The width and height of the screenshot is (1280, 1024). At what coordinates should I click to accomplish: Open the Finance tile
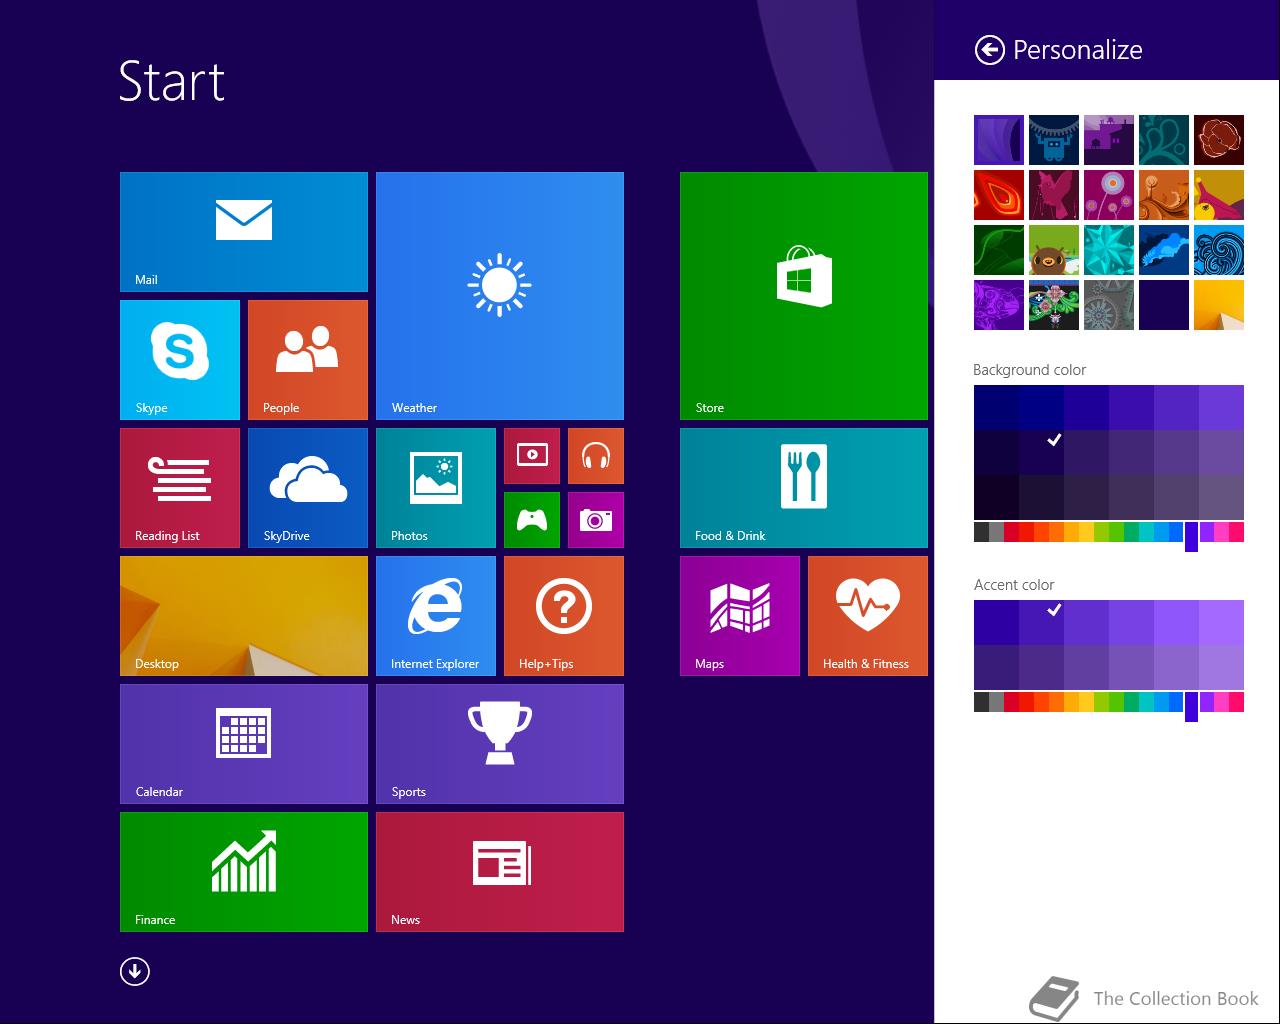click(244, 872)
